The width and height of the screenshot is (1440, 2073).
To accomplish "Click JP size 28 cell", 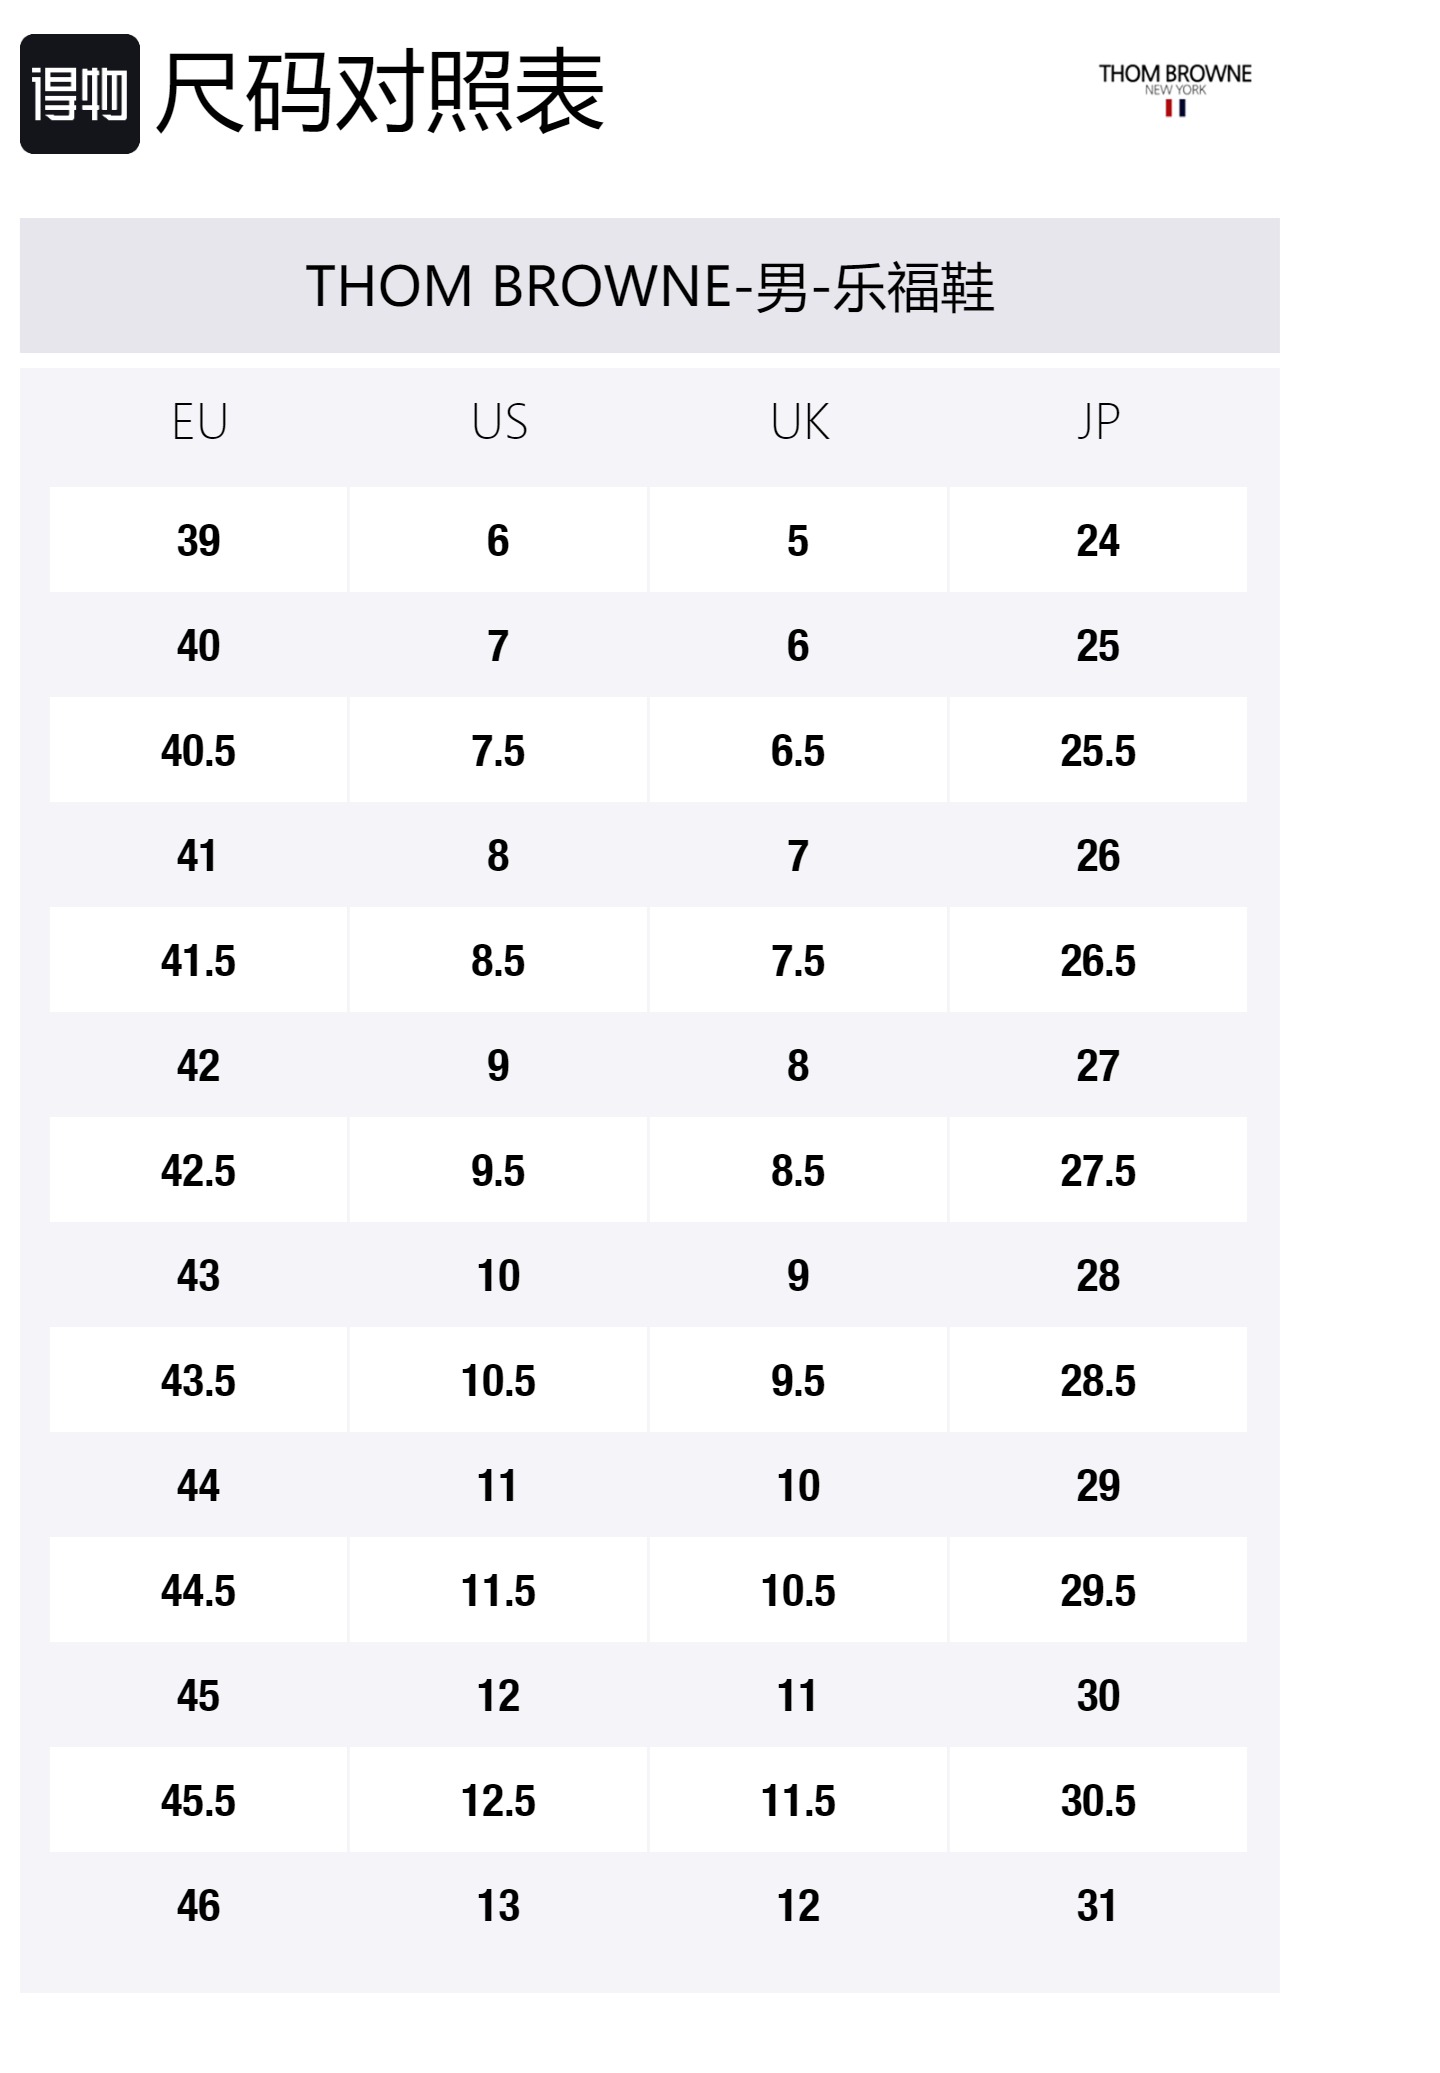I will coord(1098,1276).
